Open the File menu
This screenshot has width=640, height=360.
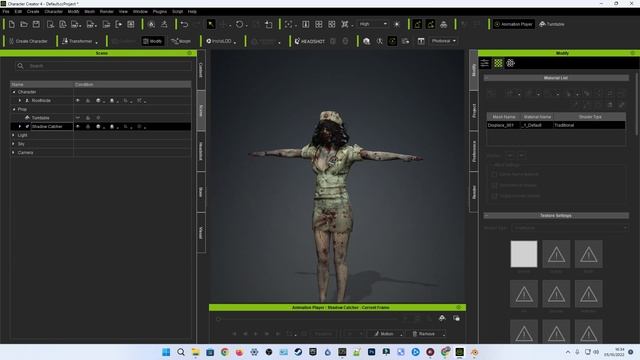(x=6, y=11)
